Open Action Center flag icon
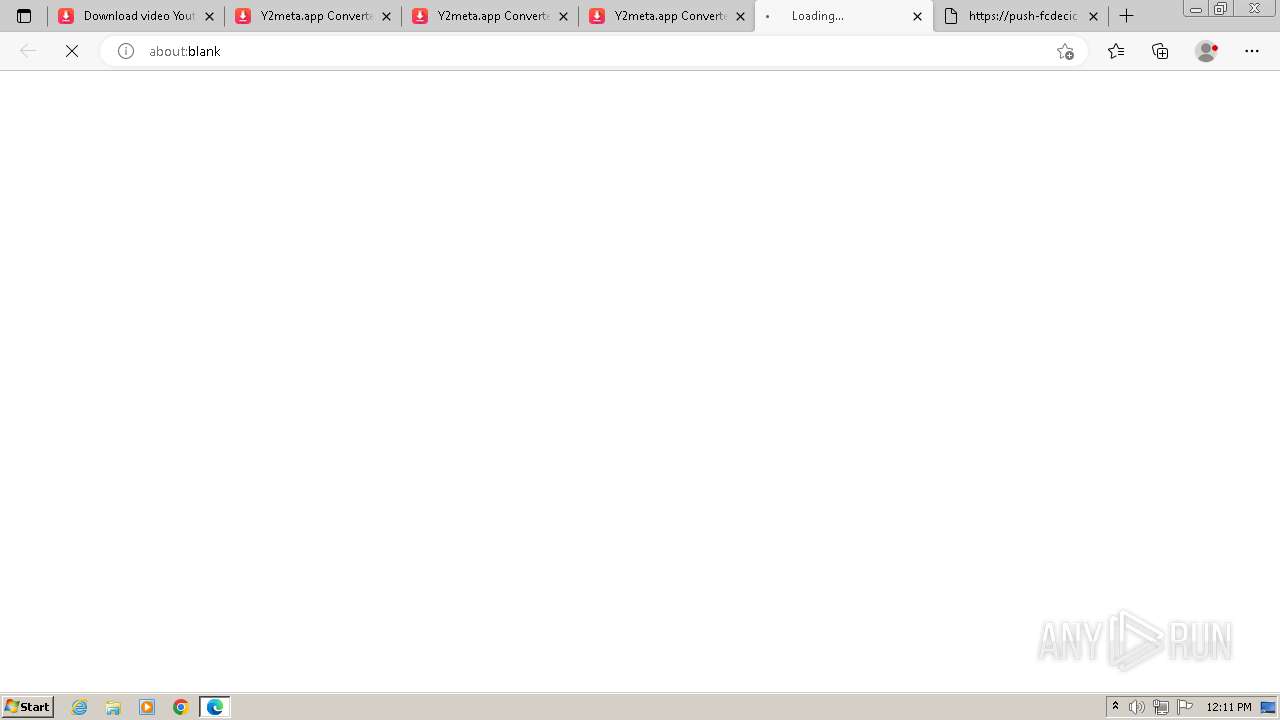 coord(1185,707)
